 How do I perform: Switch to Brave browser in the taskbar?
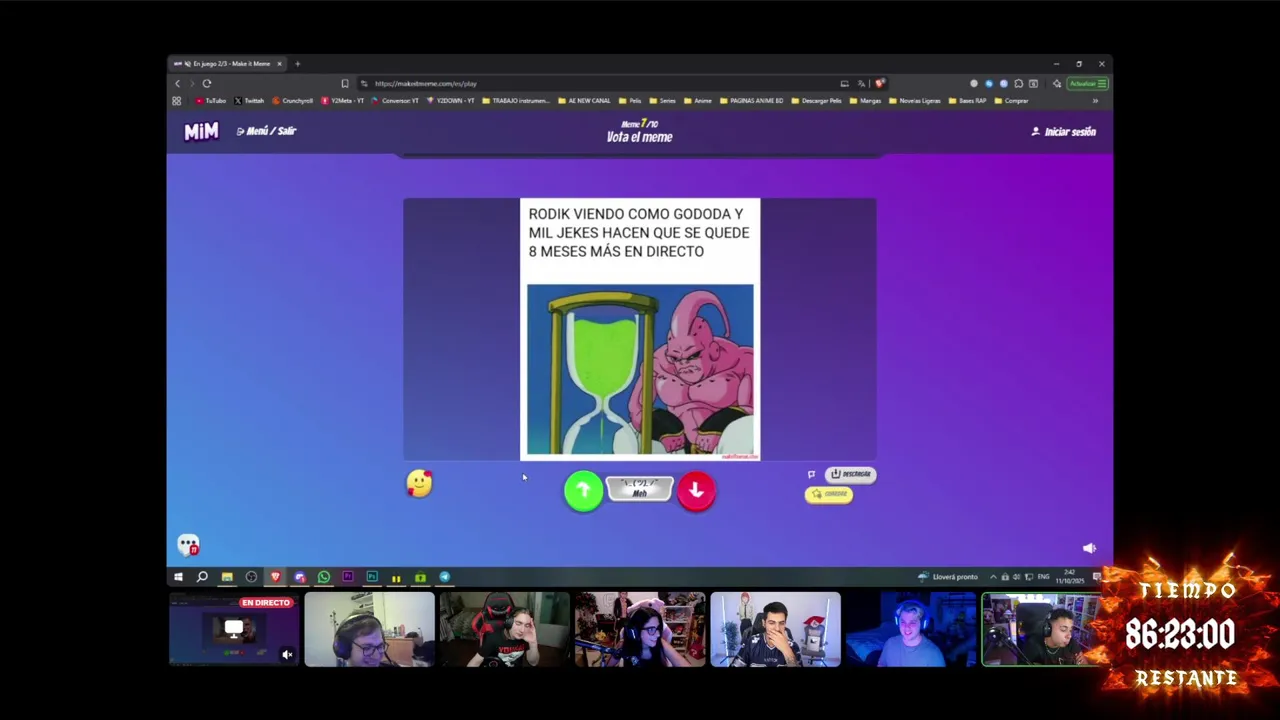(x=275, y=577)
